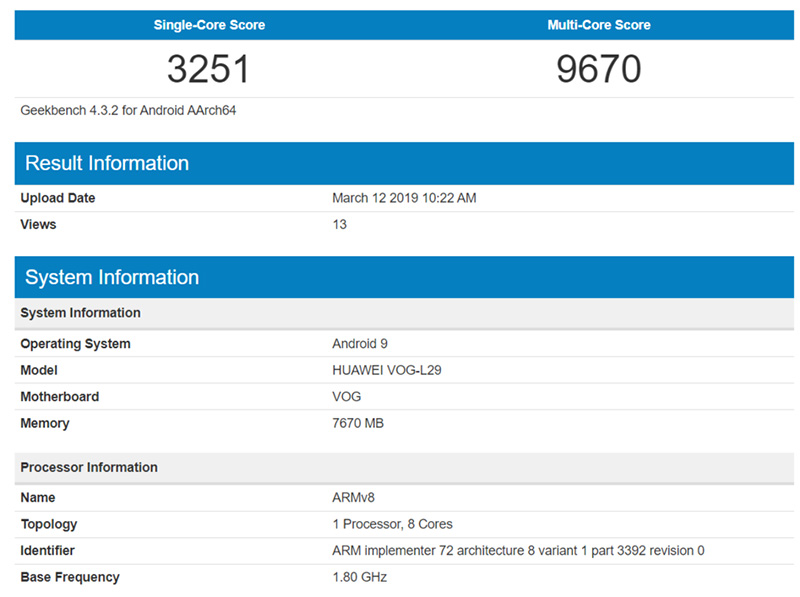The image size is (800, 597).
Task: Click the Result Information section header
Action: click(107, 163)
